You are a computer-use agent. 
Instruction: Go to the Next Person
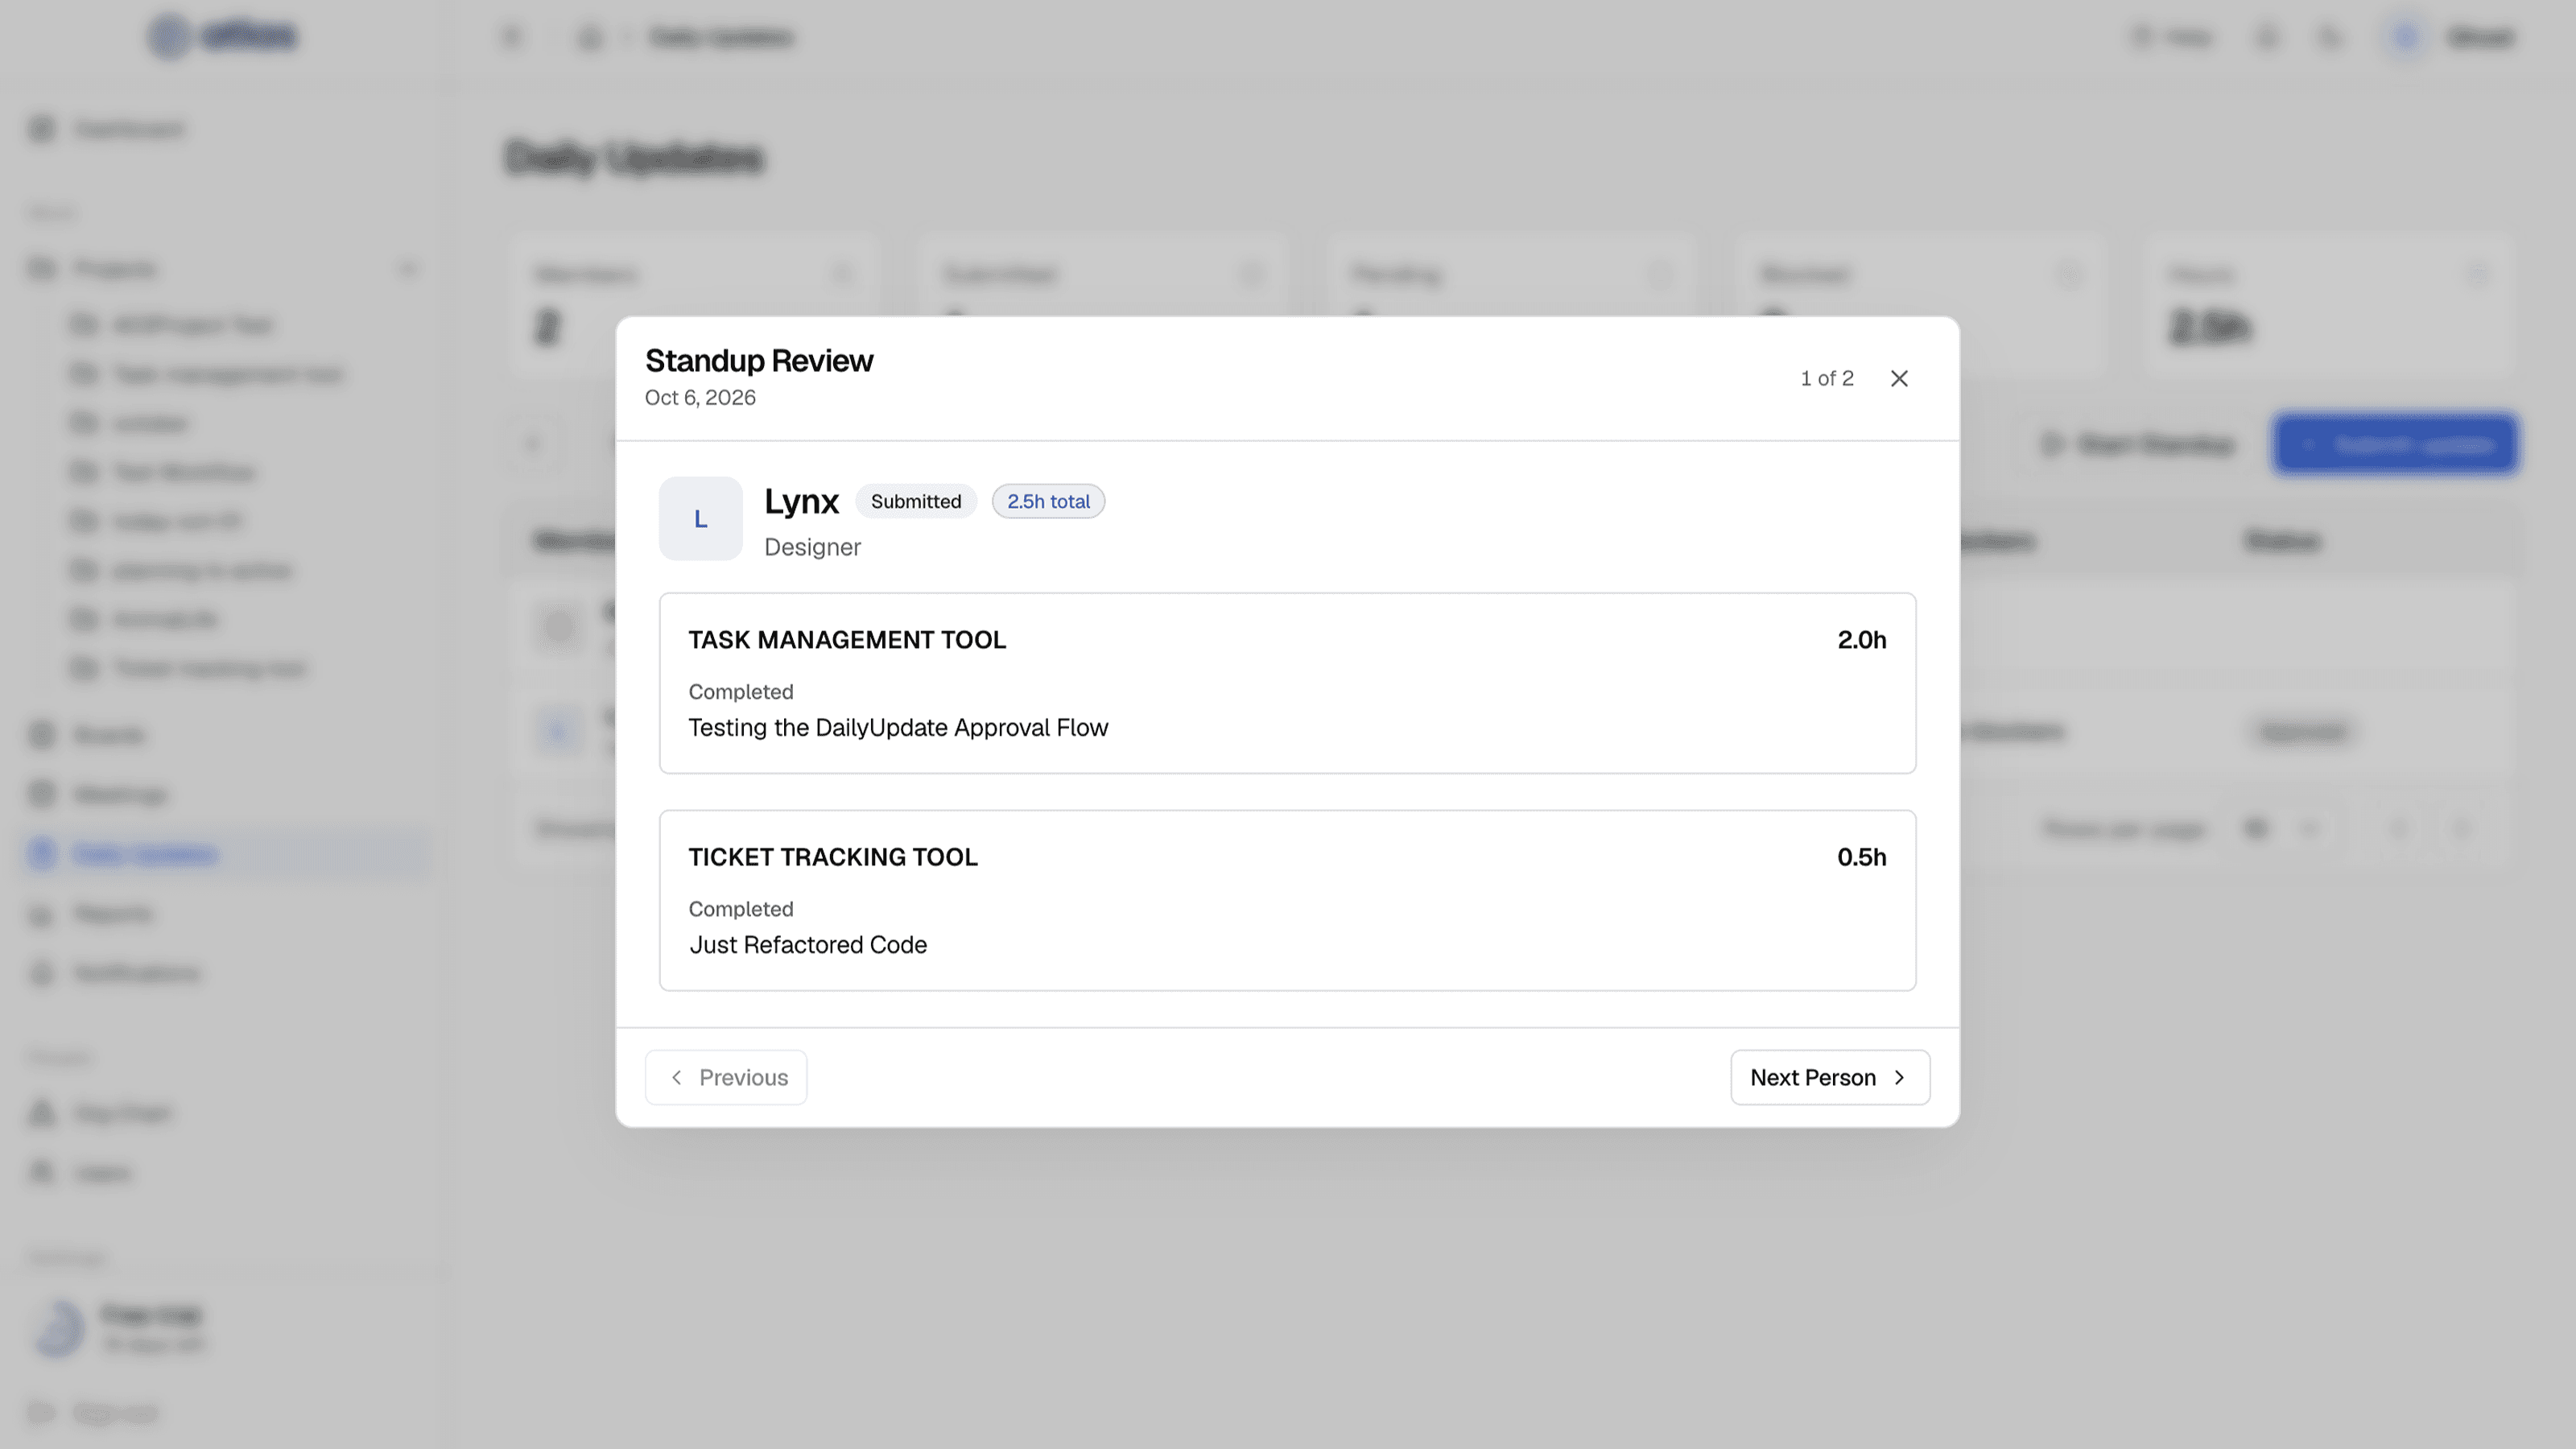(x=1830, y=1077)
